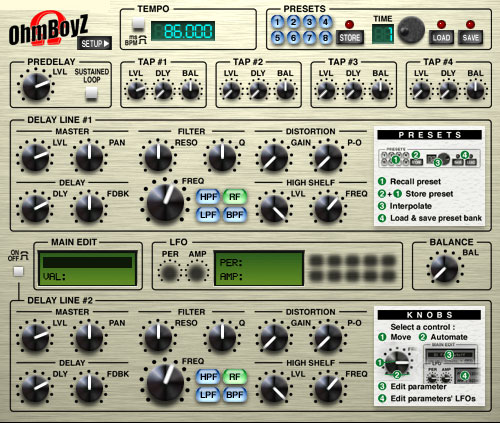Click the Main Edit VAL display
500x423 pixels.
[x=88, y=269]
